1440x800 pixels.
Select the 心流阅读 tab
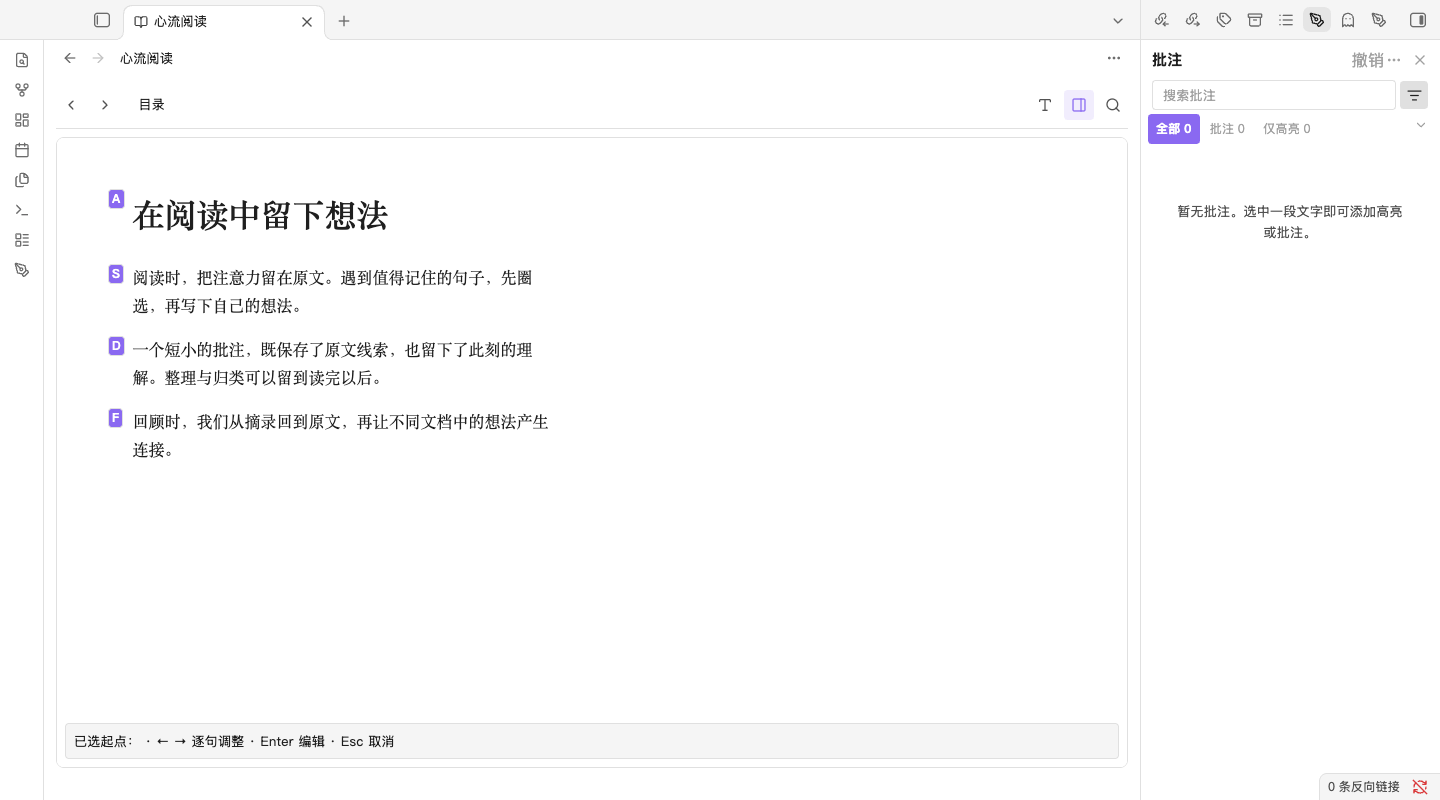(224, 21)
